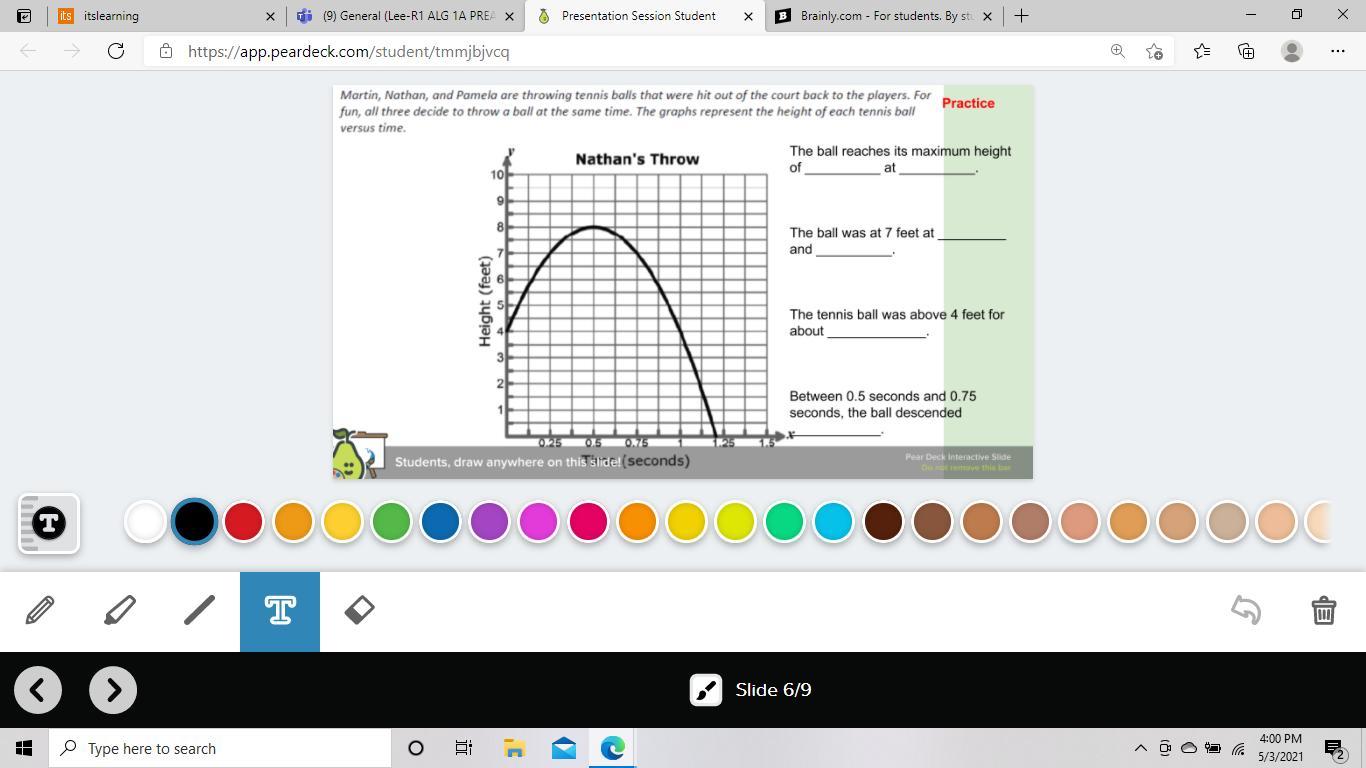Image resolution: width=1366 pixels, height=768 pixels.
Task: Open Edge Settings and more menu
Action: pos(1338,51)
